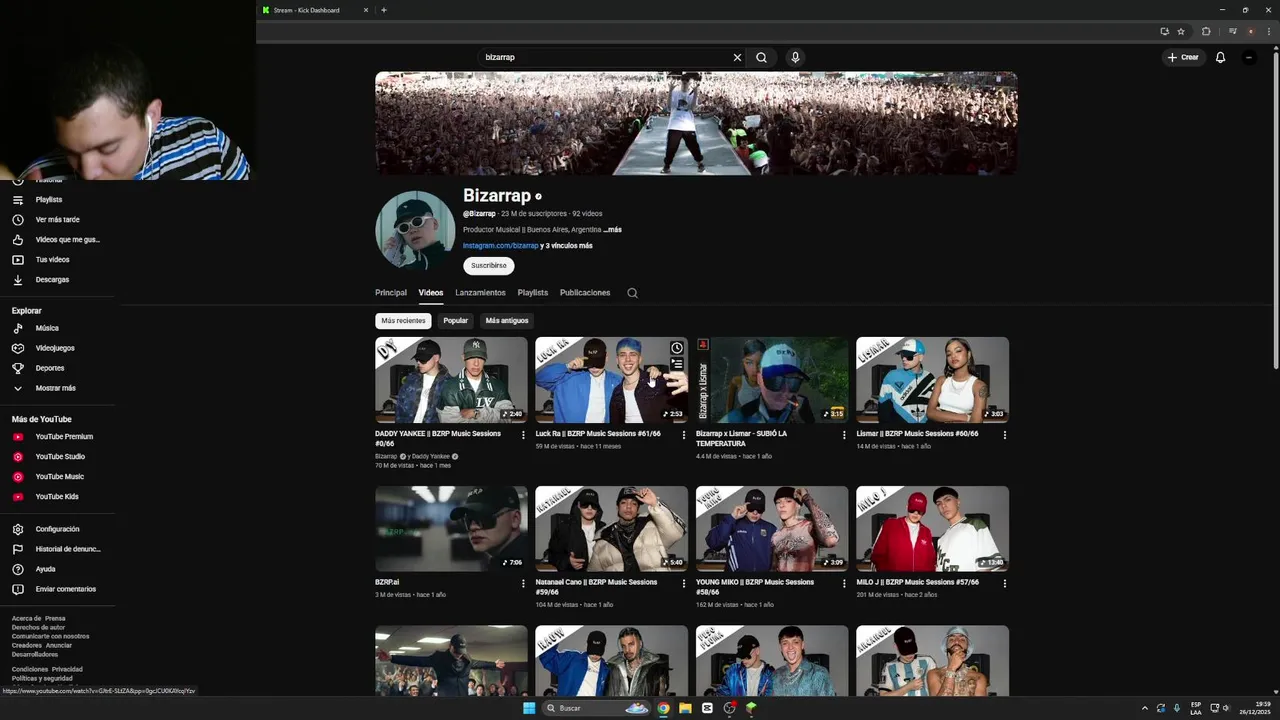1280x720 pixels.
Task: Bookmark this page with star icon
Action: coord(1181,31)
